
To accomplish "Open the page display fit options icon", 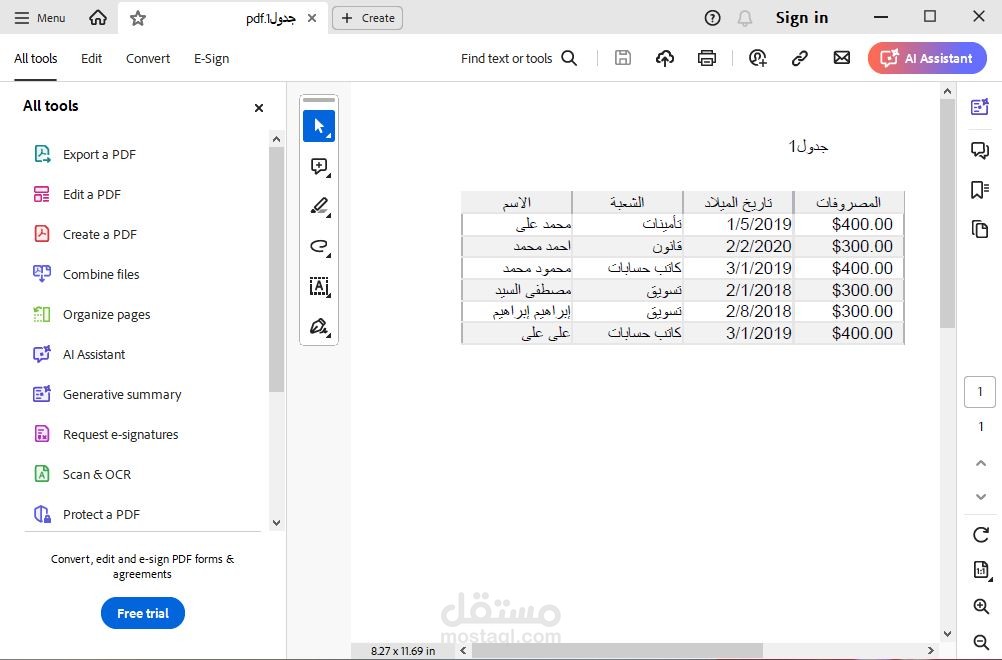I will tap(982, 570).
